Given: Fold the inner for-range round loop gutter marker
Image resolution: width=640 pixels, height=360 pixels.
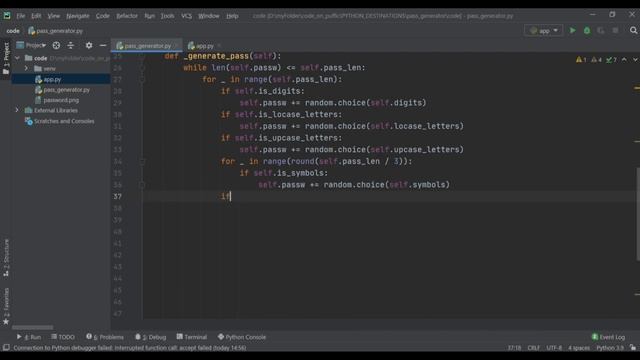Looking at the screenshot, I should pos(142,162).
